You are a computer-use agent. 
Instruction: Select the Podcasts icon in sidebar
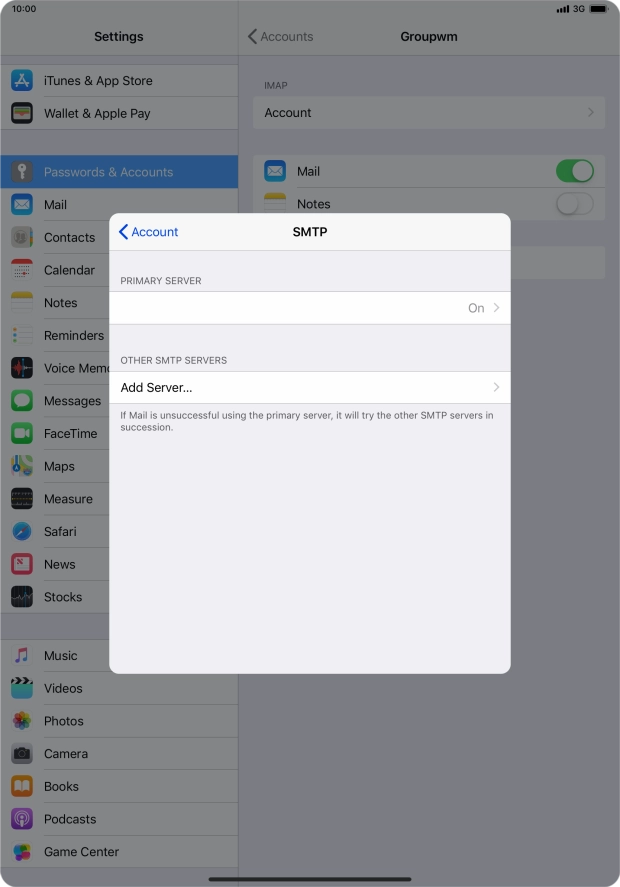click(x=22, y=819)
